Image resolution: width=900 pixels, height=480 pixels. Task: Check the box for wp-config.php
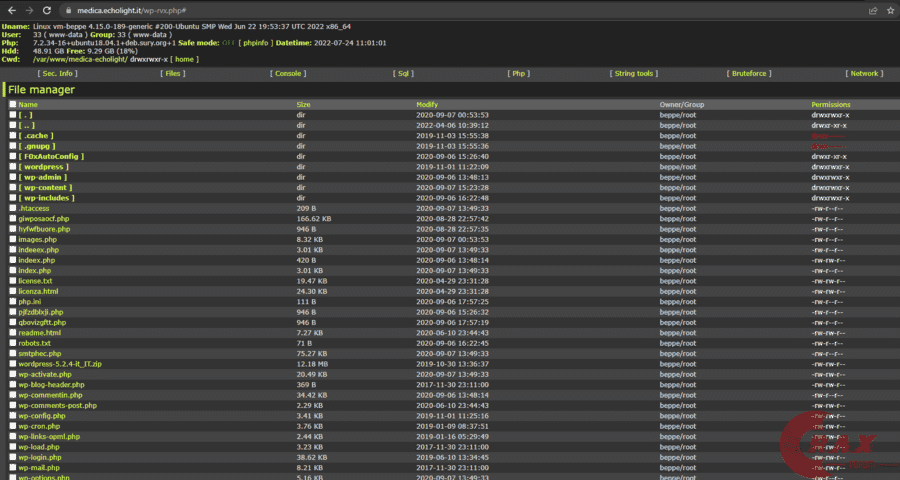(x=13, y=416)
